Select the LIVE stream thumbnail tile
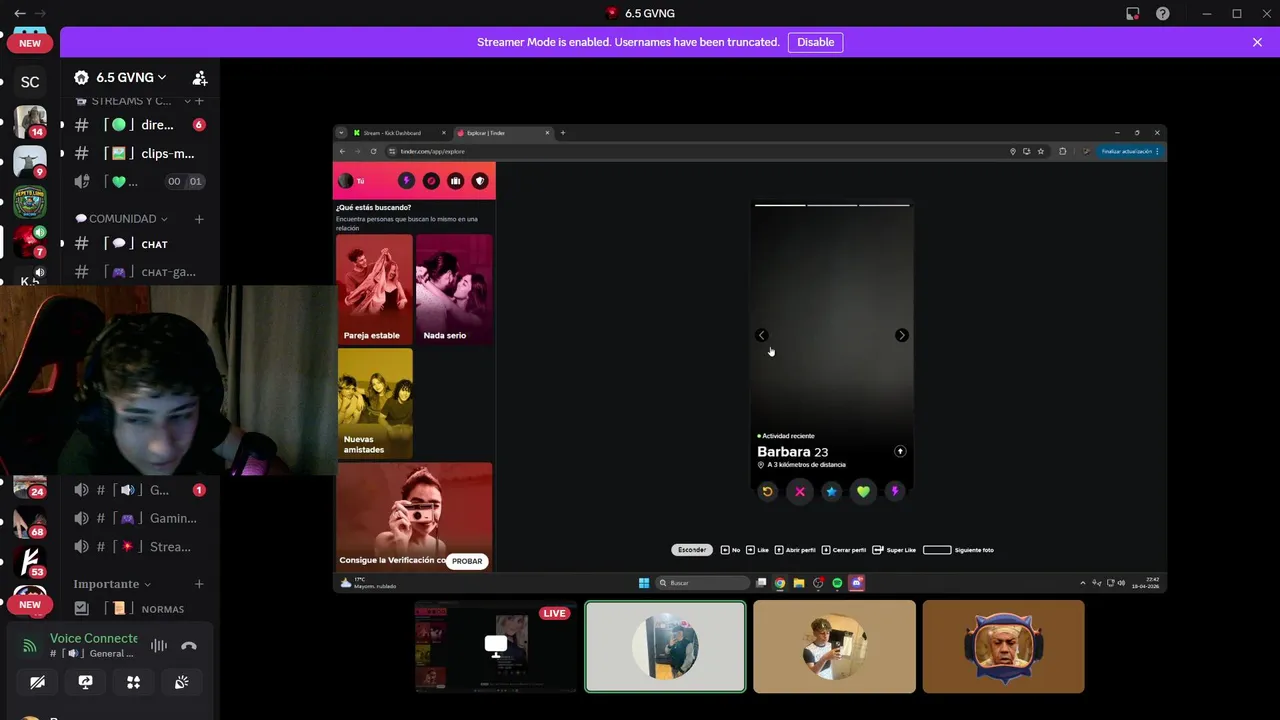The image size is (1280, 720). (496, 647)
